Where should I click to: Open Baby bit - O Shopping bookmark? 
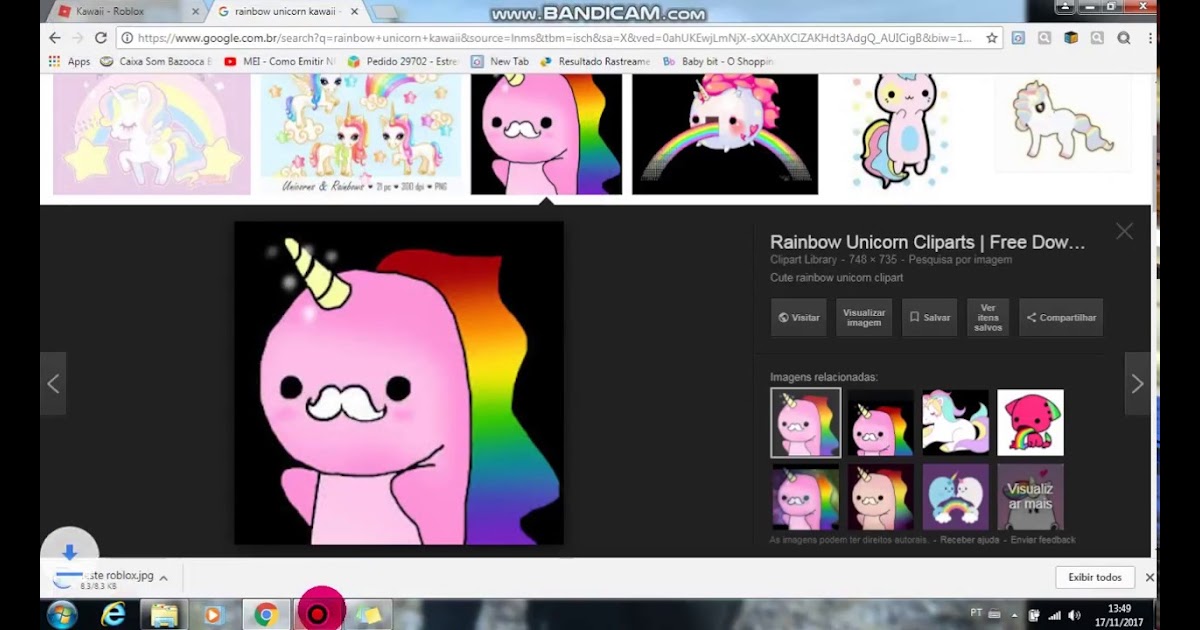(x=718, y=61)
